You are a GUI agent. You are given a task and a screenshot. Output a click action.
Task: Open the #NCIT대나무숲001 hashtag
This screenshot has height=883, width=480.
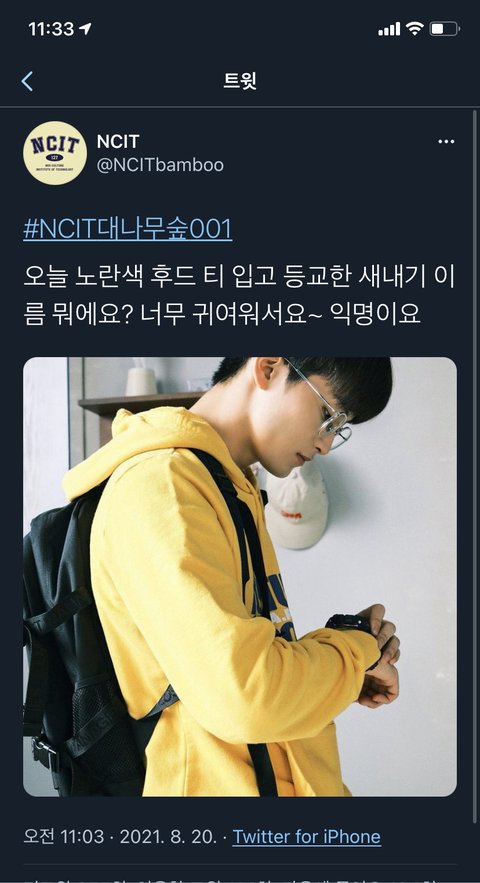point(128,230)
